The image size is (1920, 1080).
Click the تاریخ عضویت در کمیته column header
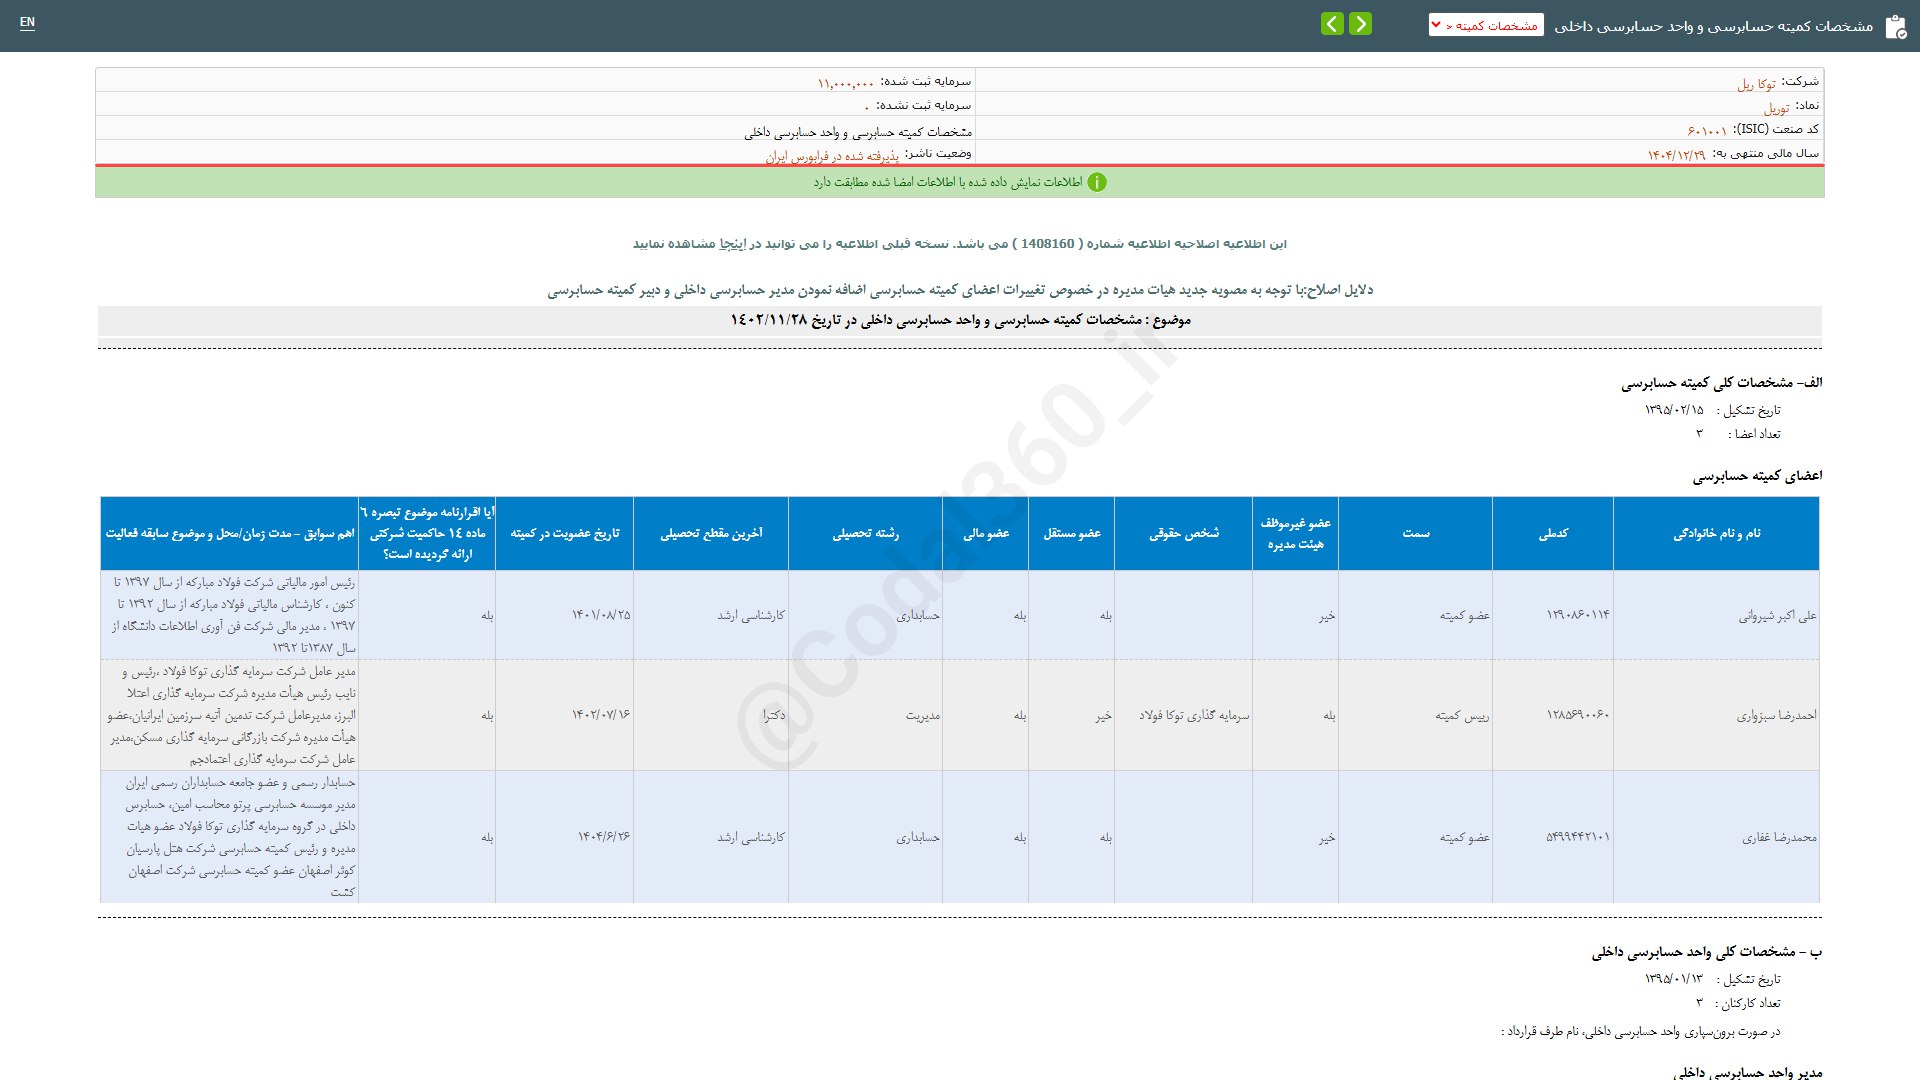coord(565,534)
